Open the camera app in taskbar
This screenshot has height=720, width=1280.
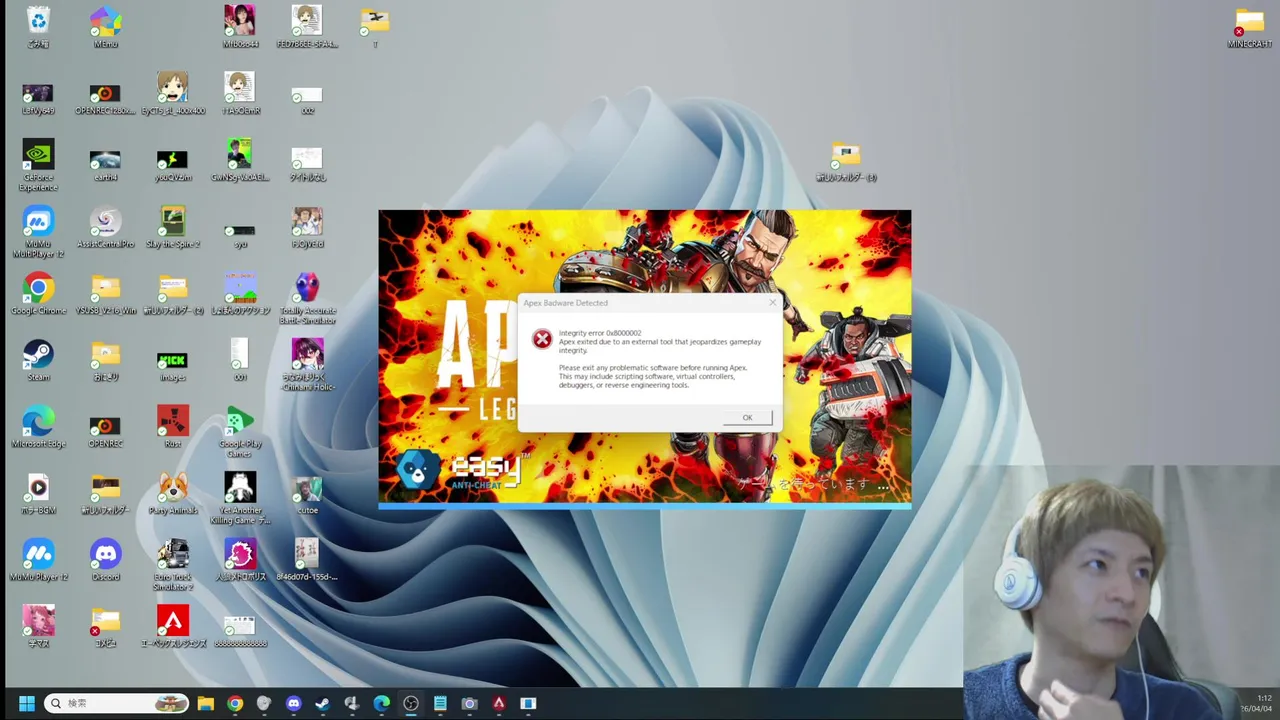click(469, 703)
